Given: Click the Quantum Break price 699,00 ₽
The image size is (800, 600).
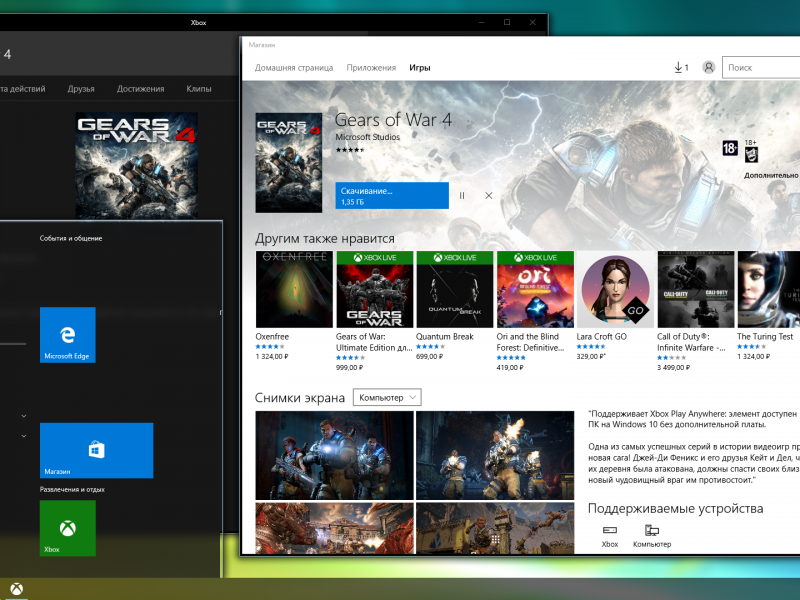Looking at the screenshot, I should coord(429,357).
